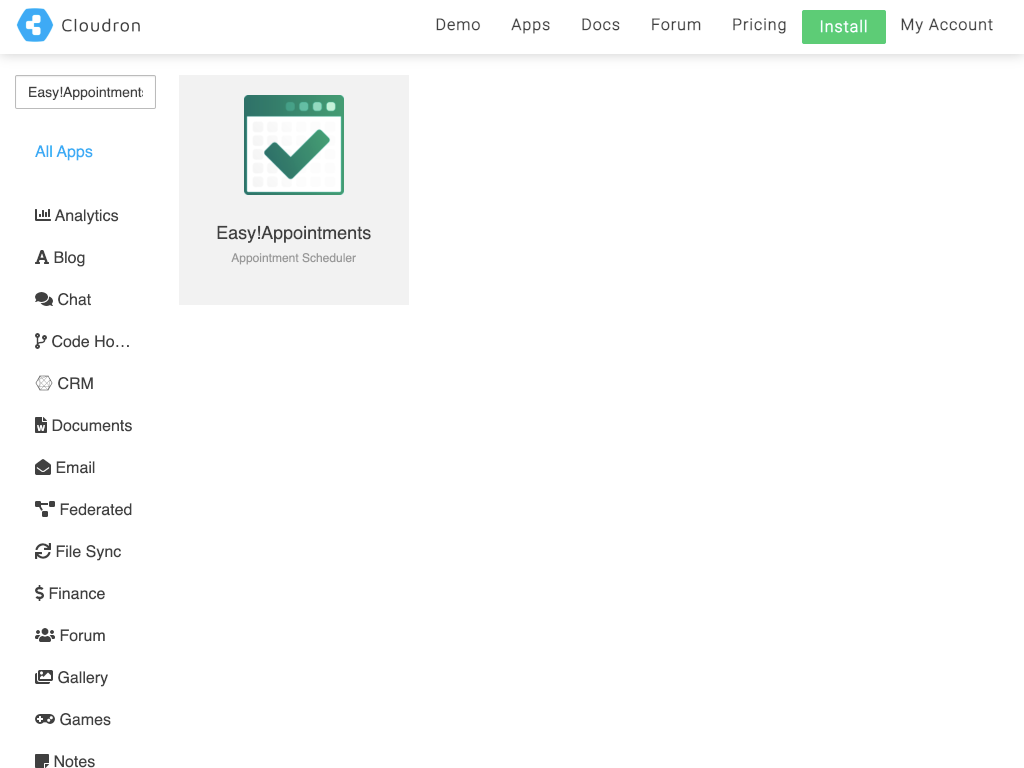Click the Finance dollar sign icon
Screen dimensions: 1024x768
(39, 593)
